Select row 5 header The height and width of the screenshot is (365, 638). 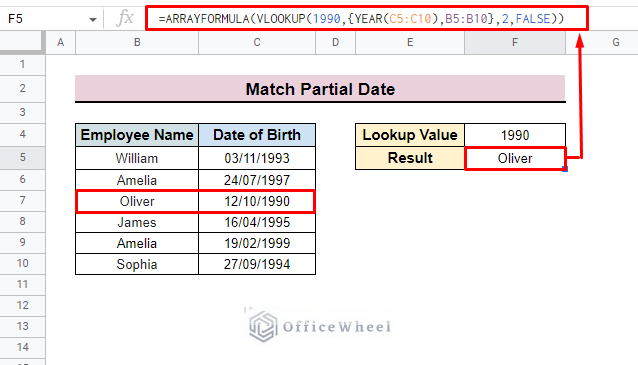(22, 157)
